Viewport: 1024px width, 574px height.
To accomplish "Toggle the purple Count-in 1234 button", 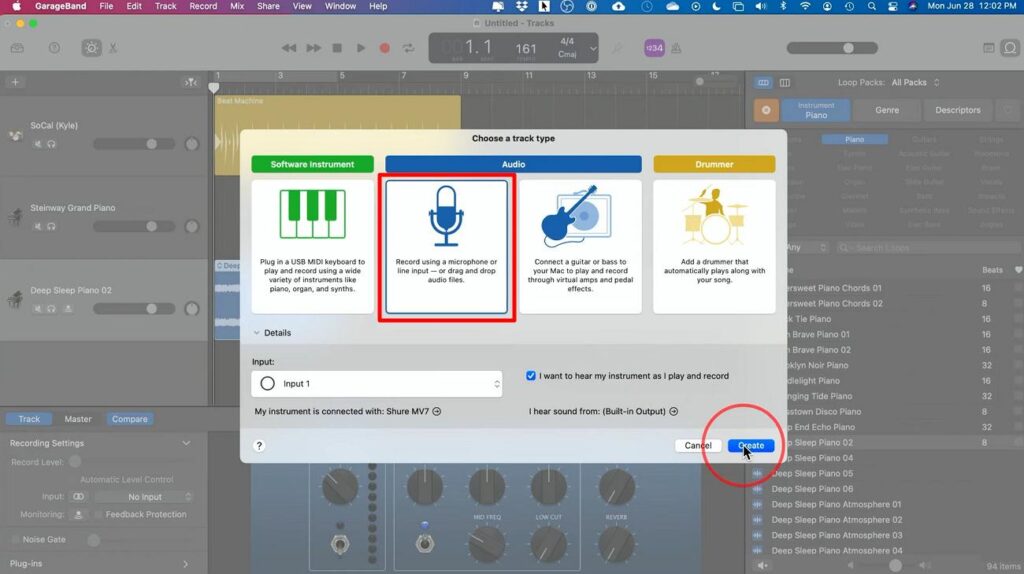I will pos(654,48).
